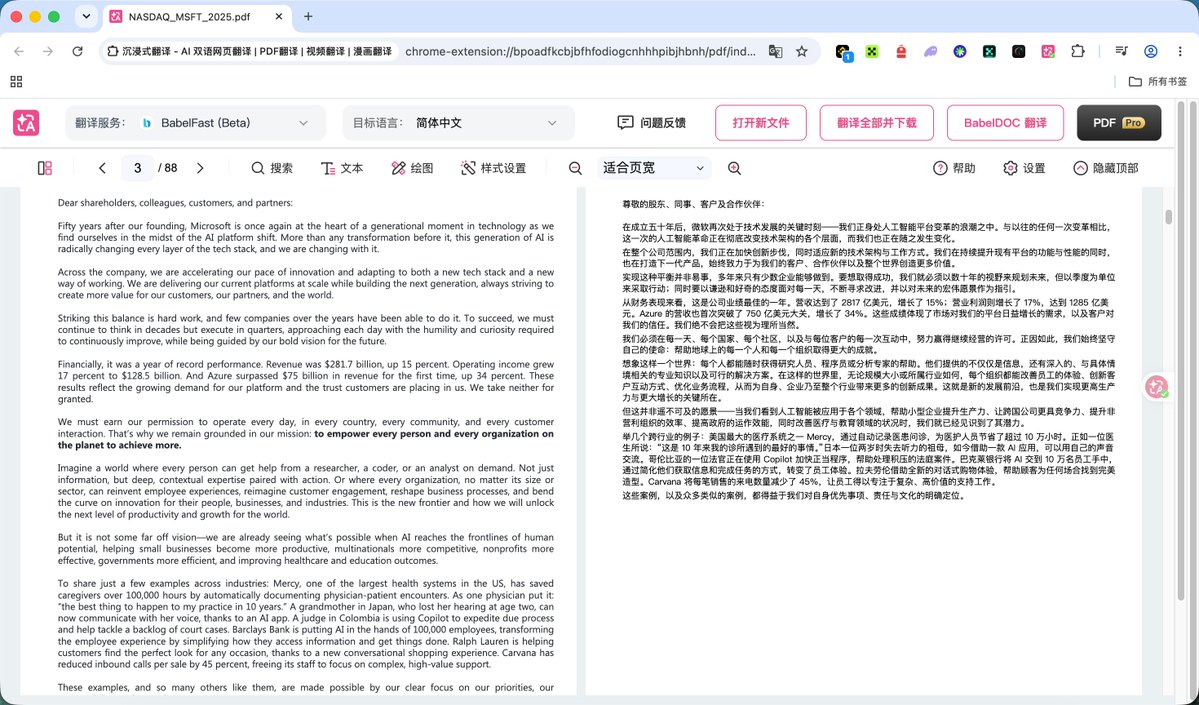The width and height of the screenshot is (1199, 705).
Task: Click 打开新文件 to open a new file
Action: (761, 123)
